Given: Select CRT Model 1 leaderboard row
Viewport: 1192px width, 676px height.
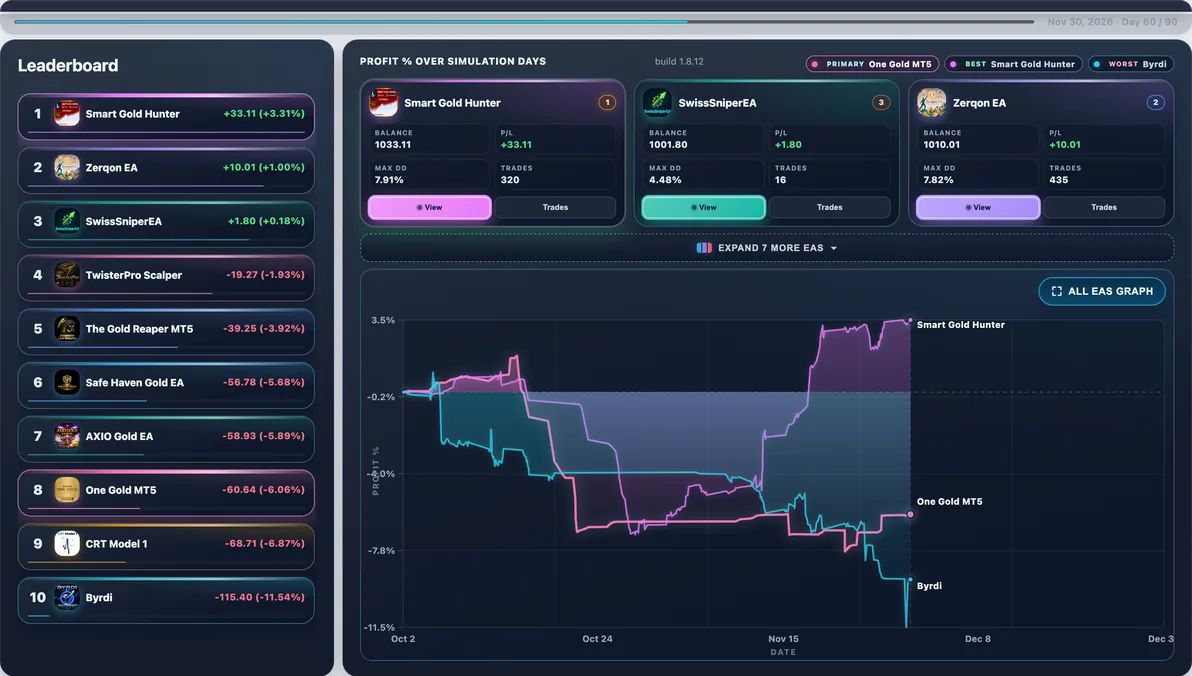Looking at the screenshot, I should [x=166, y=547].
